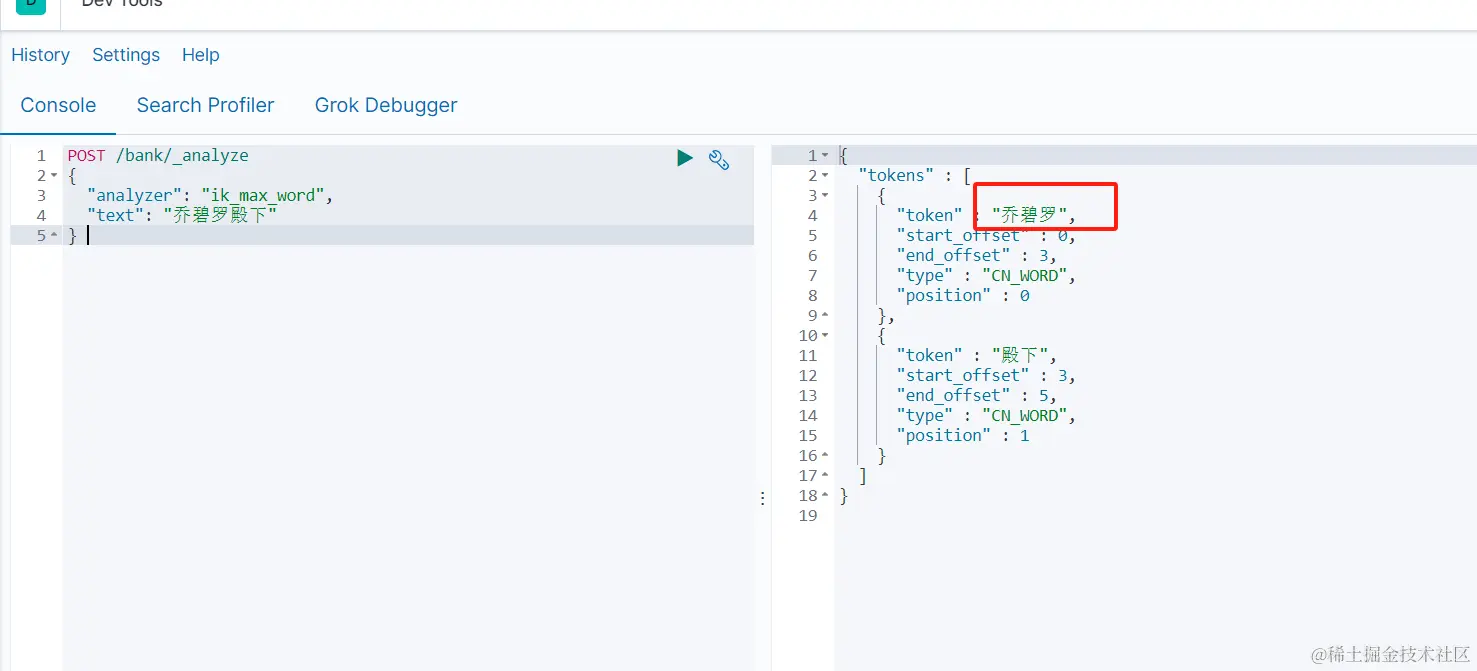Open the Help link
The height and width of the screenshot is (671, 1477).
point(201,55)
